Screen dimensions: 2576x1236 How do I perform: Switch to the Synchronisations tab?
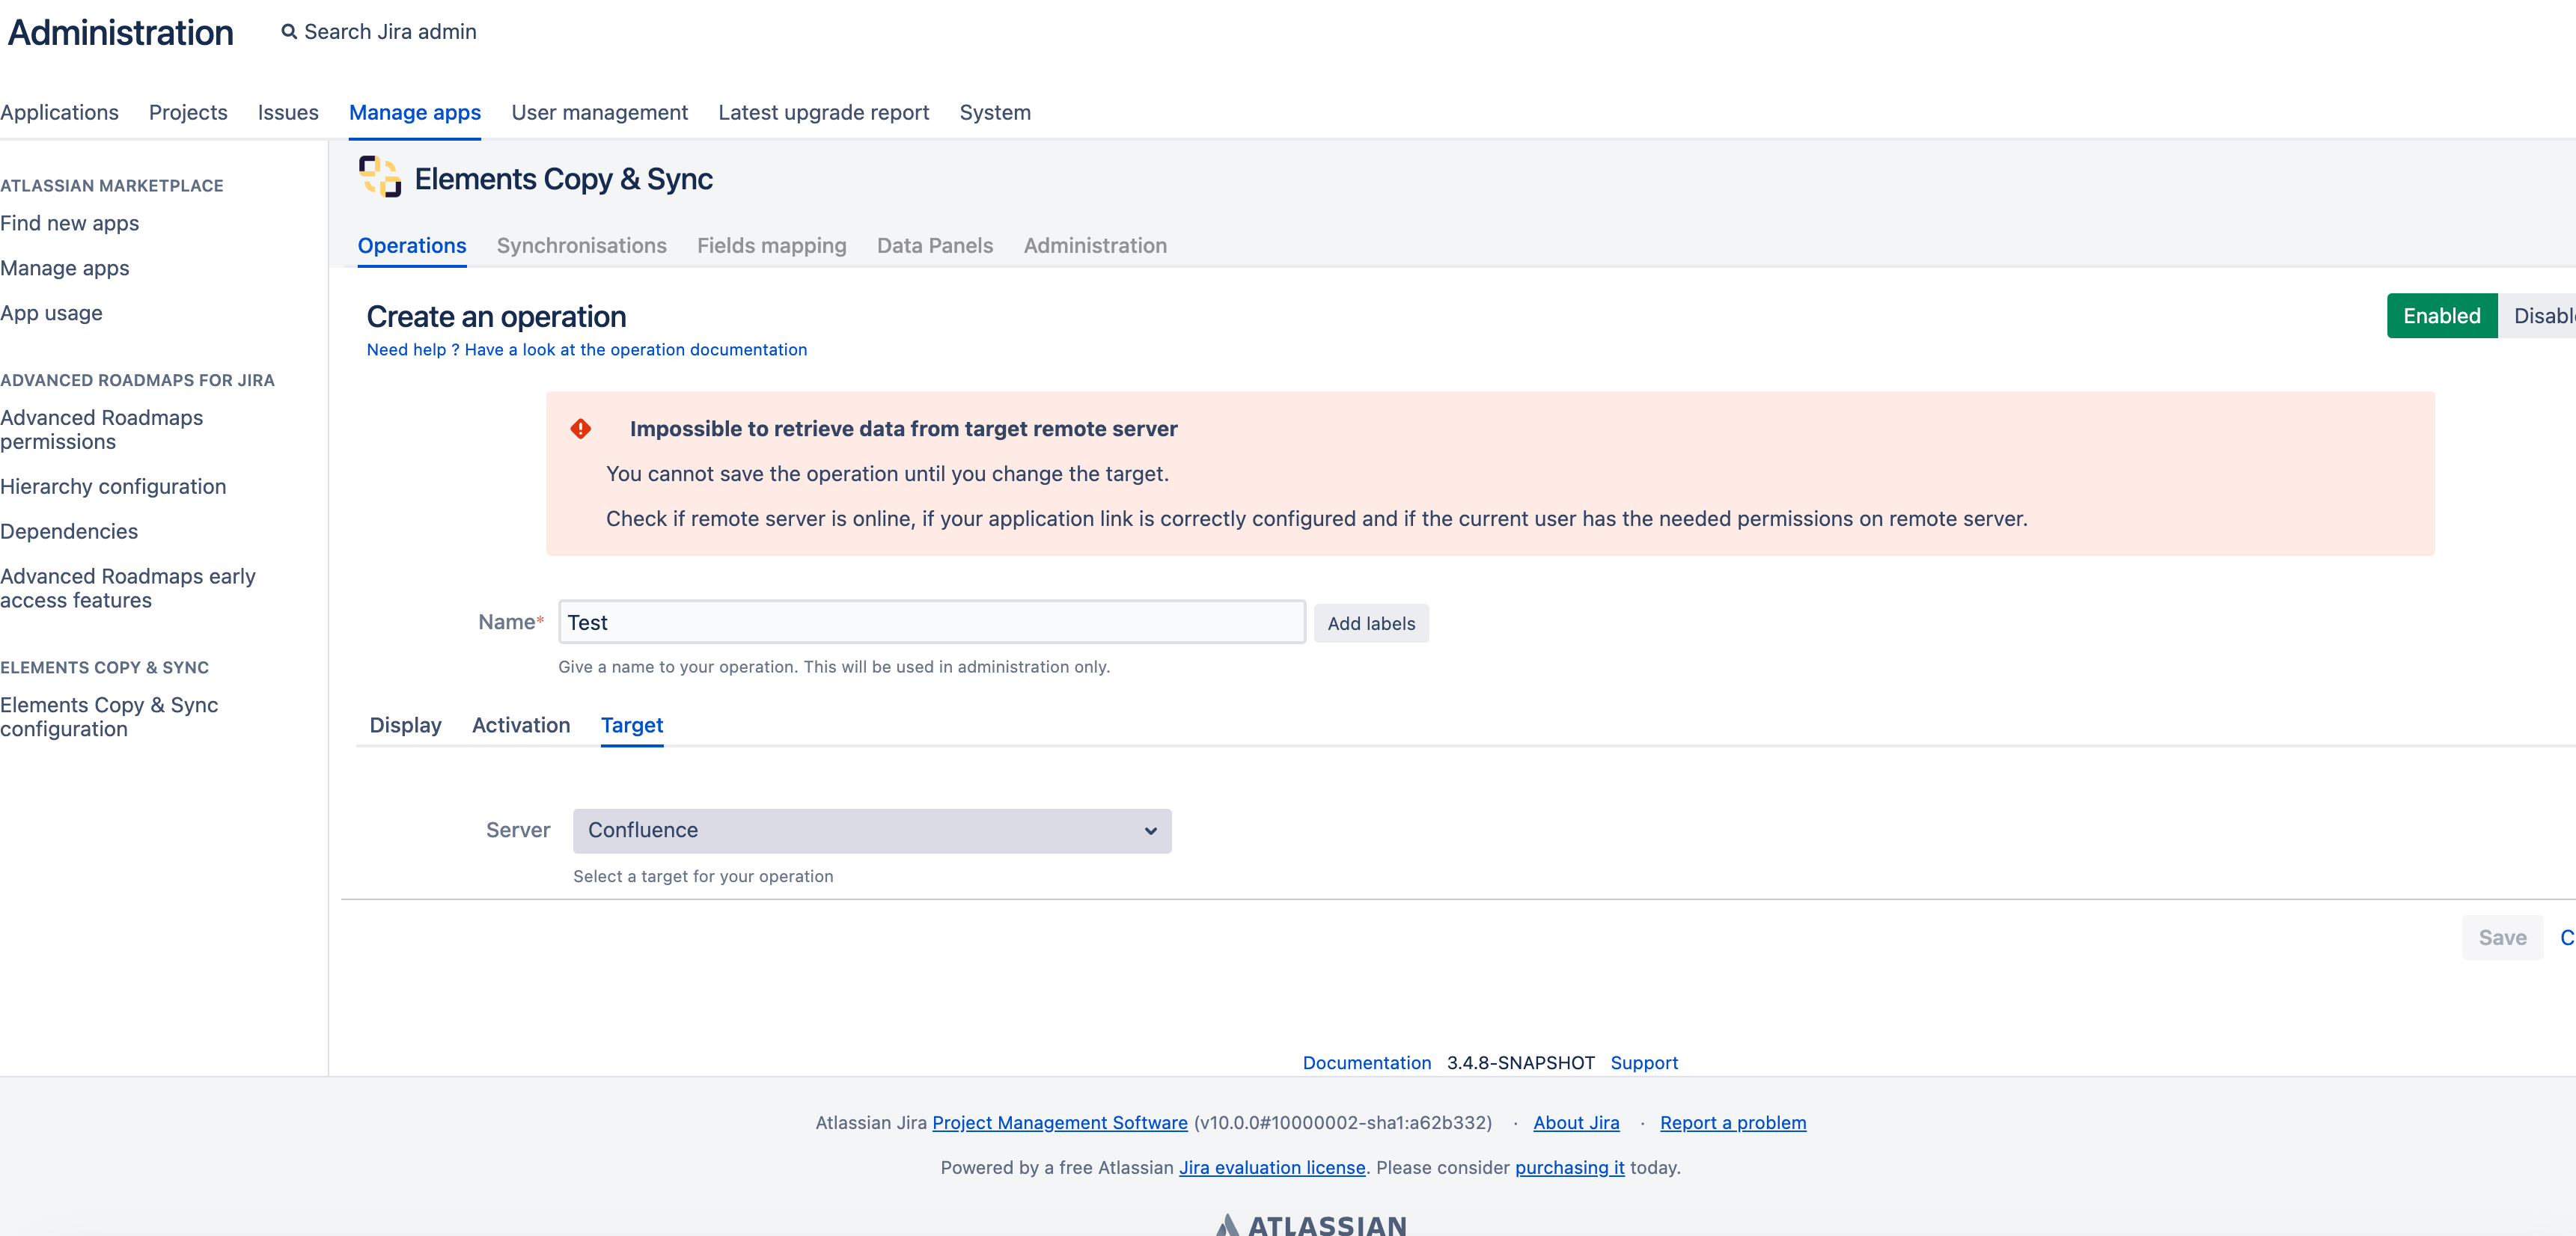(581, 246)
